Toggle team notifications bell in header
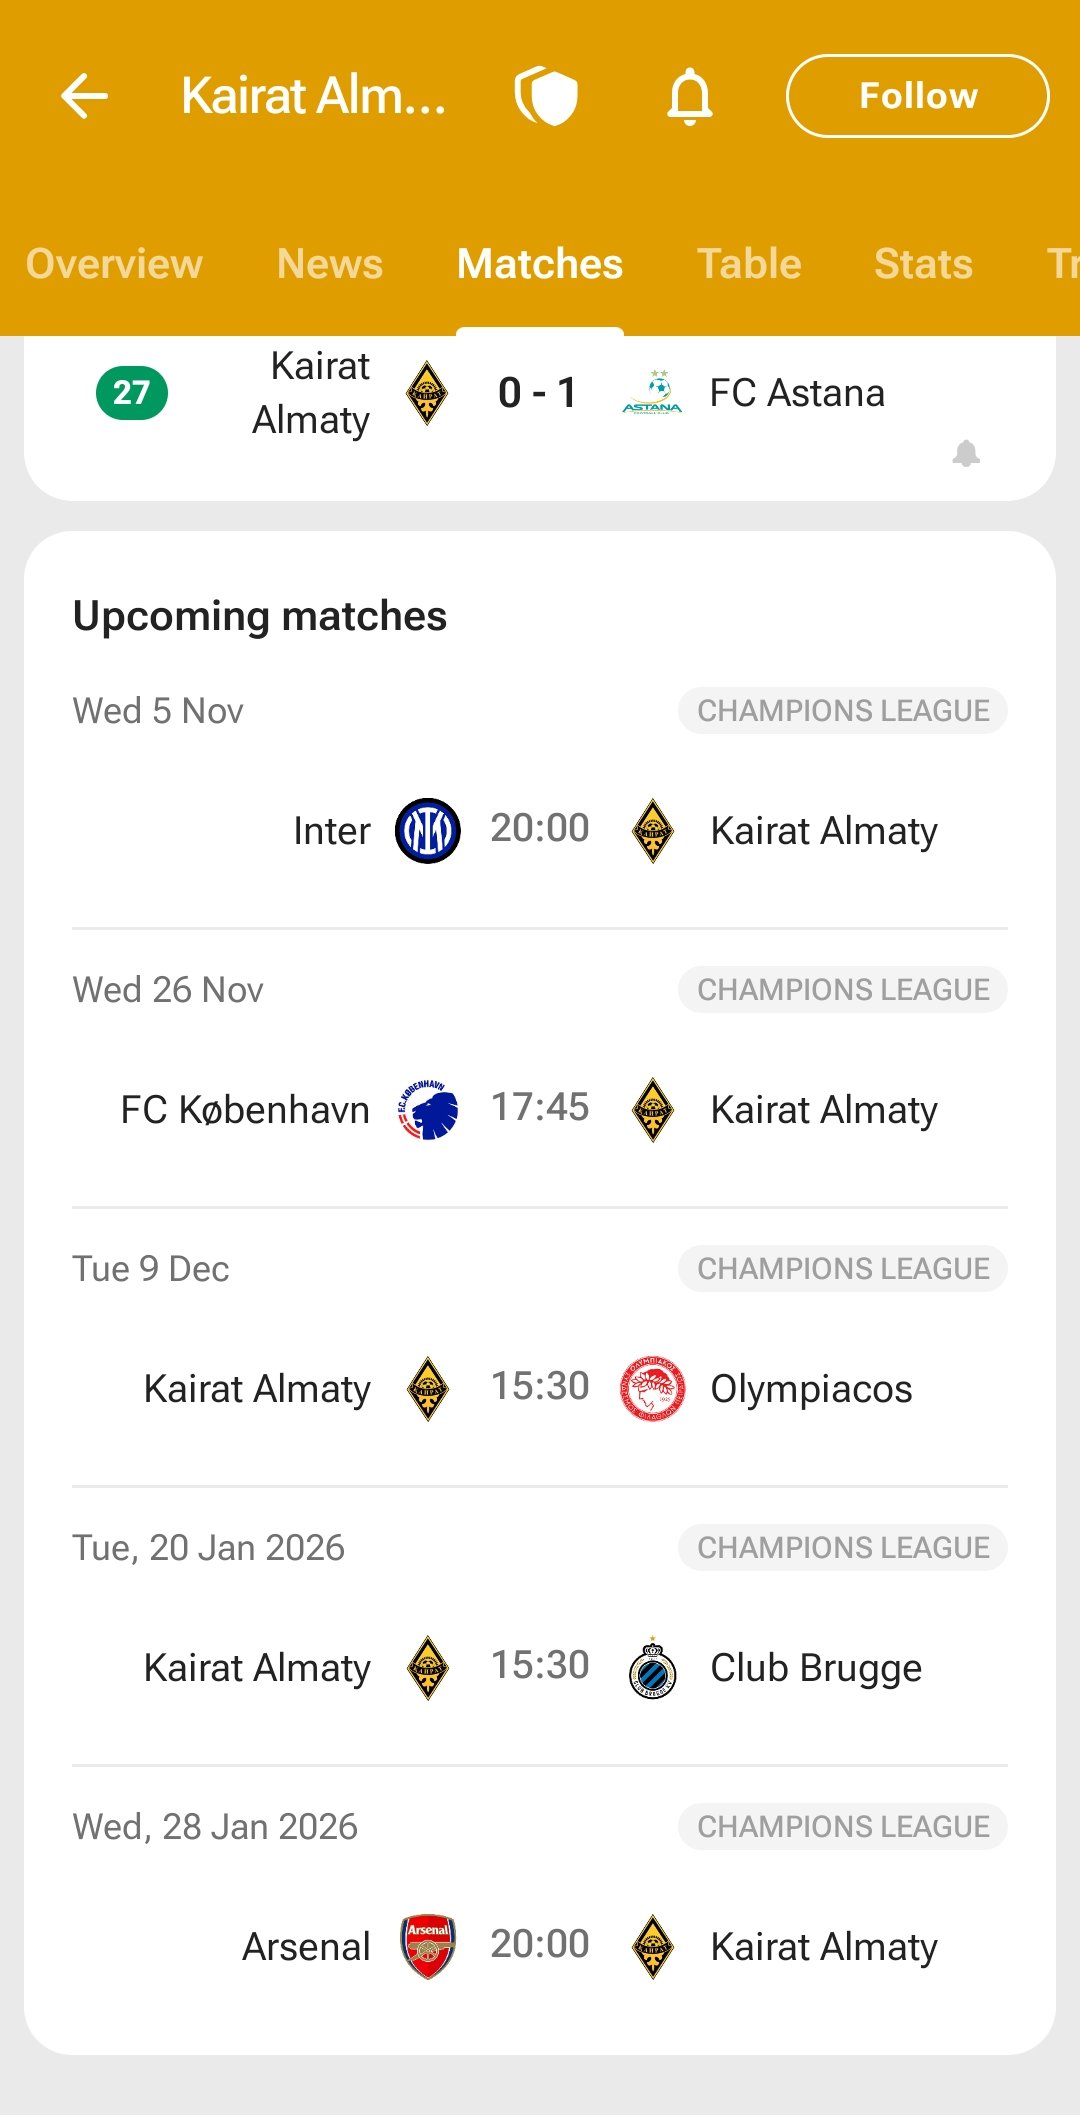The image size is (1080, 2115). 690,96
